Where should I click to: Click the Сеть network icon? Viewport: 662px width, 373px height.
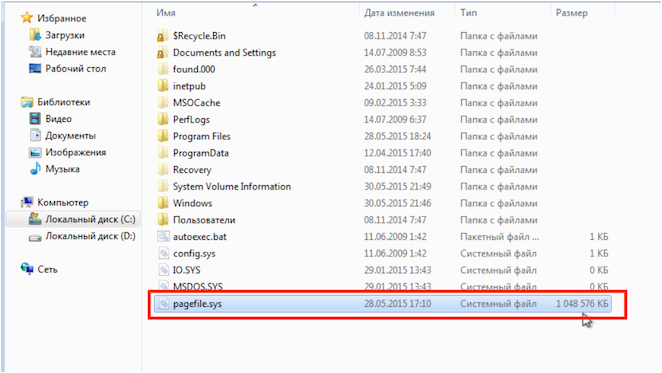(x=27, y=269)
